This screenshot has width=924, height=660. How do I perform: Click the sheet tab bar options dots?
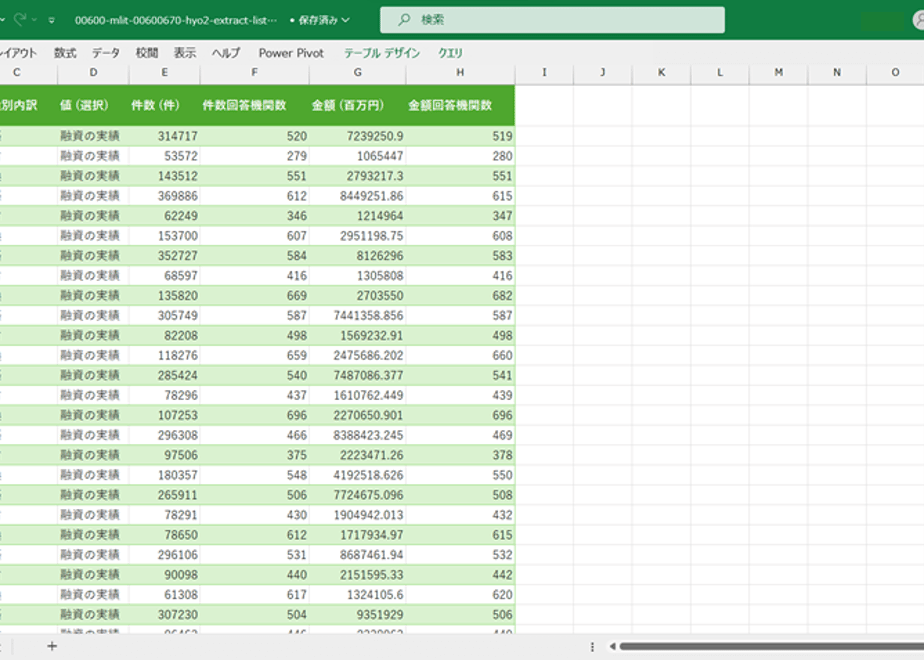(592, 646)
